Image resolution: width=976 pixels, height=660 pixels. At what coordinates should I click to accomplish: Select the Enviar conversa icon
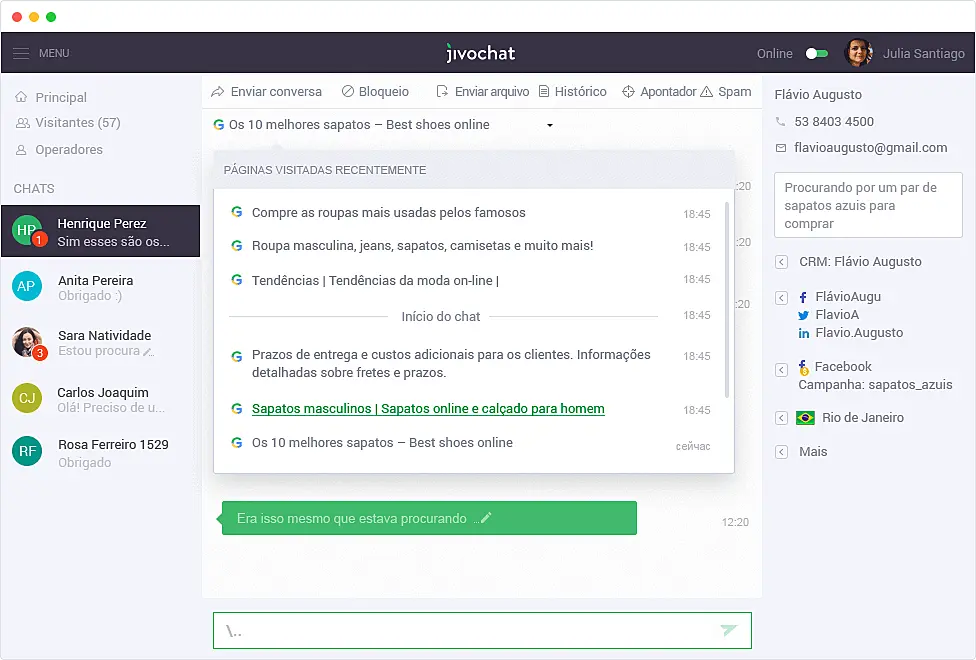point(216,91)
